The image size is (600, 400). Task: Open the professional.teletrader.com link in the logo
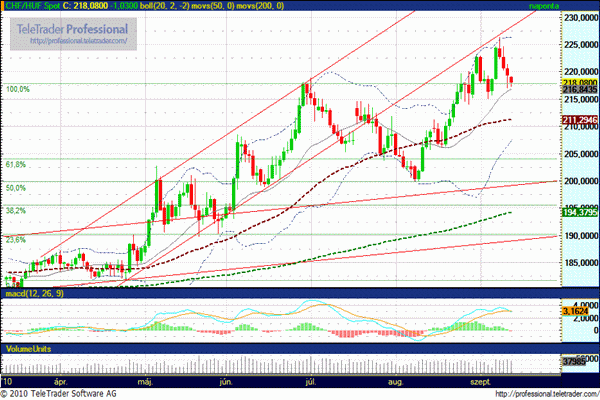76,43
